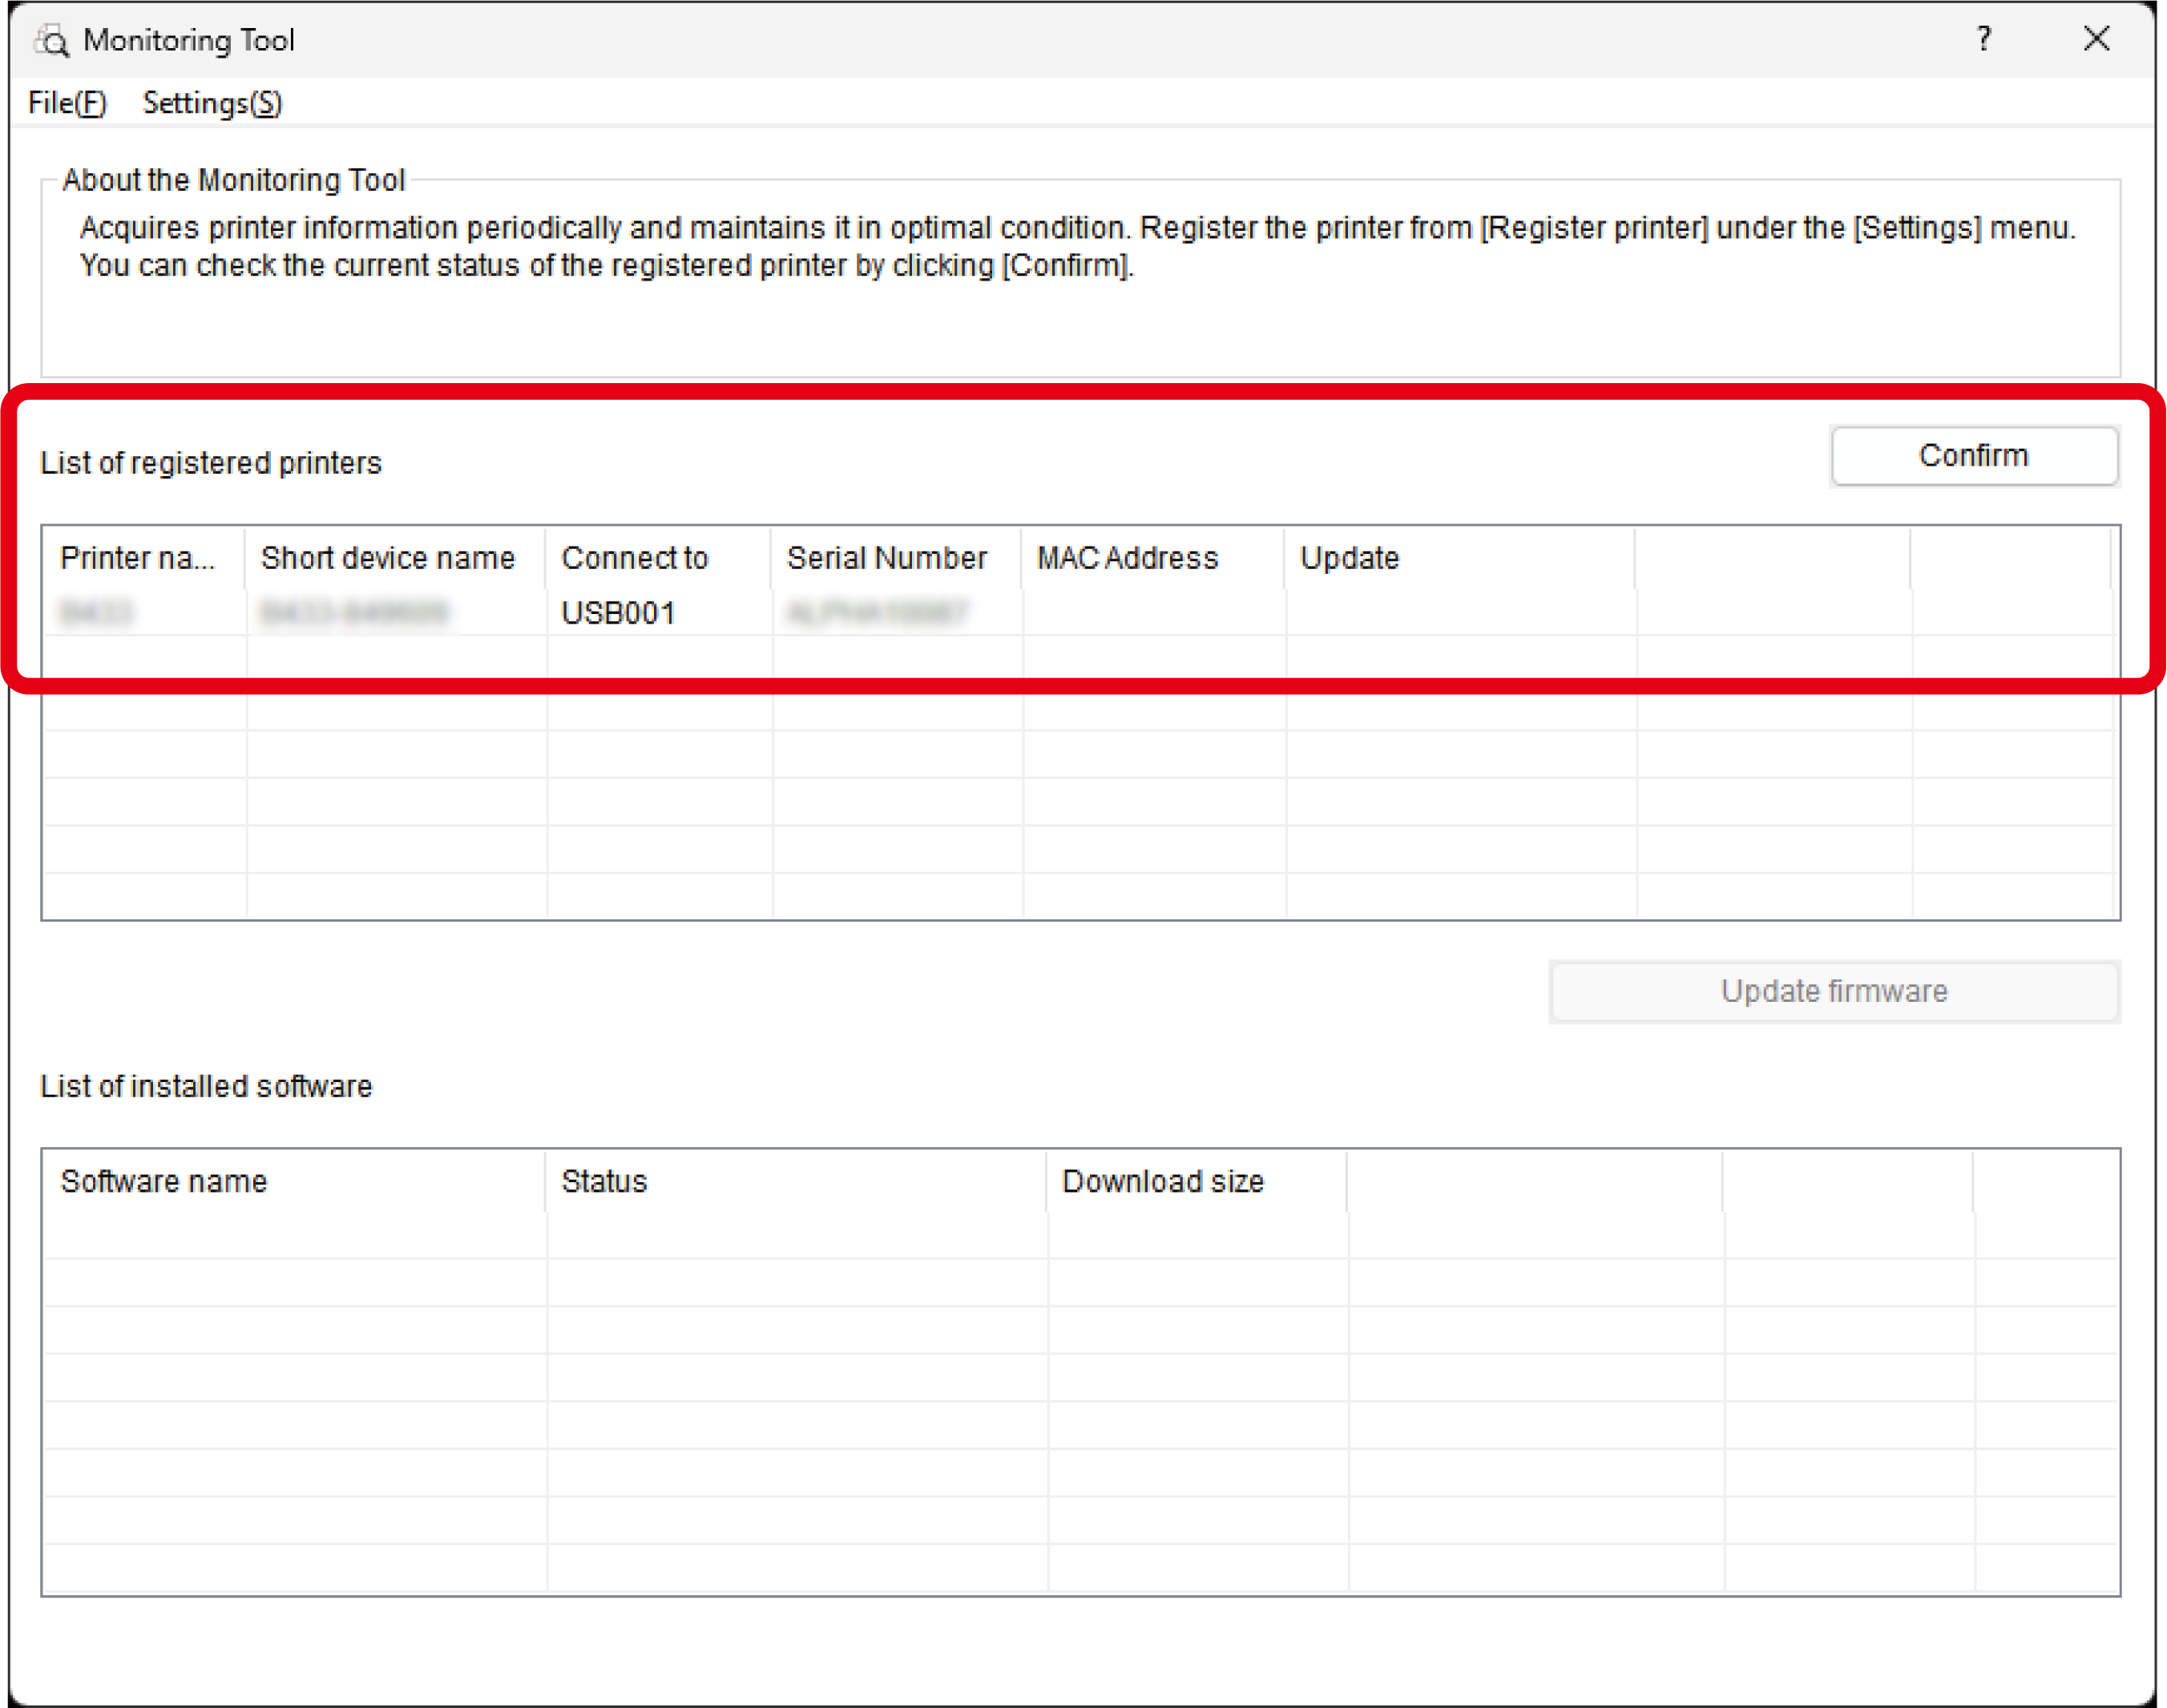Click the MAC Address column header

click(x=1153, y=558)
